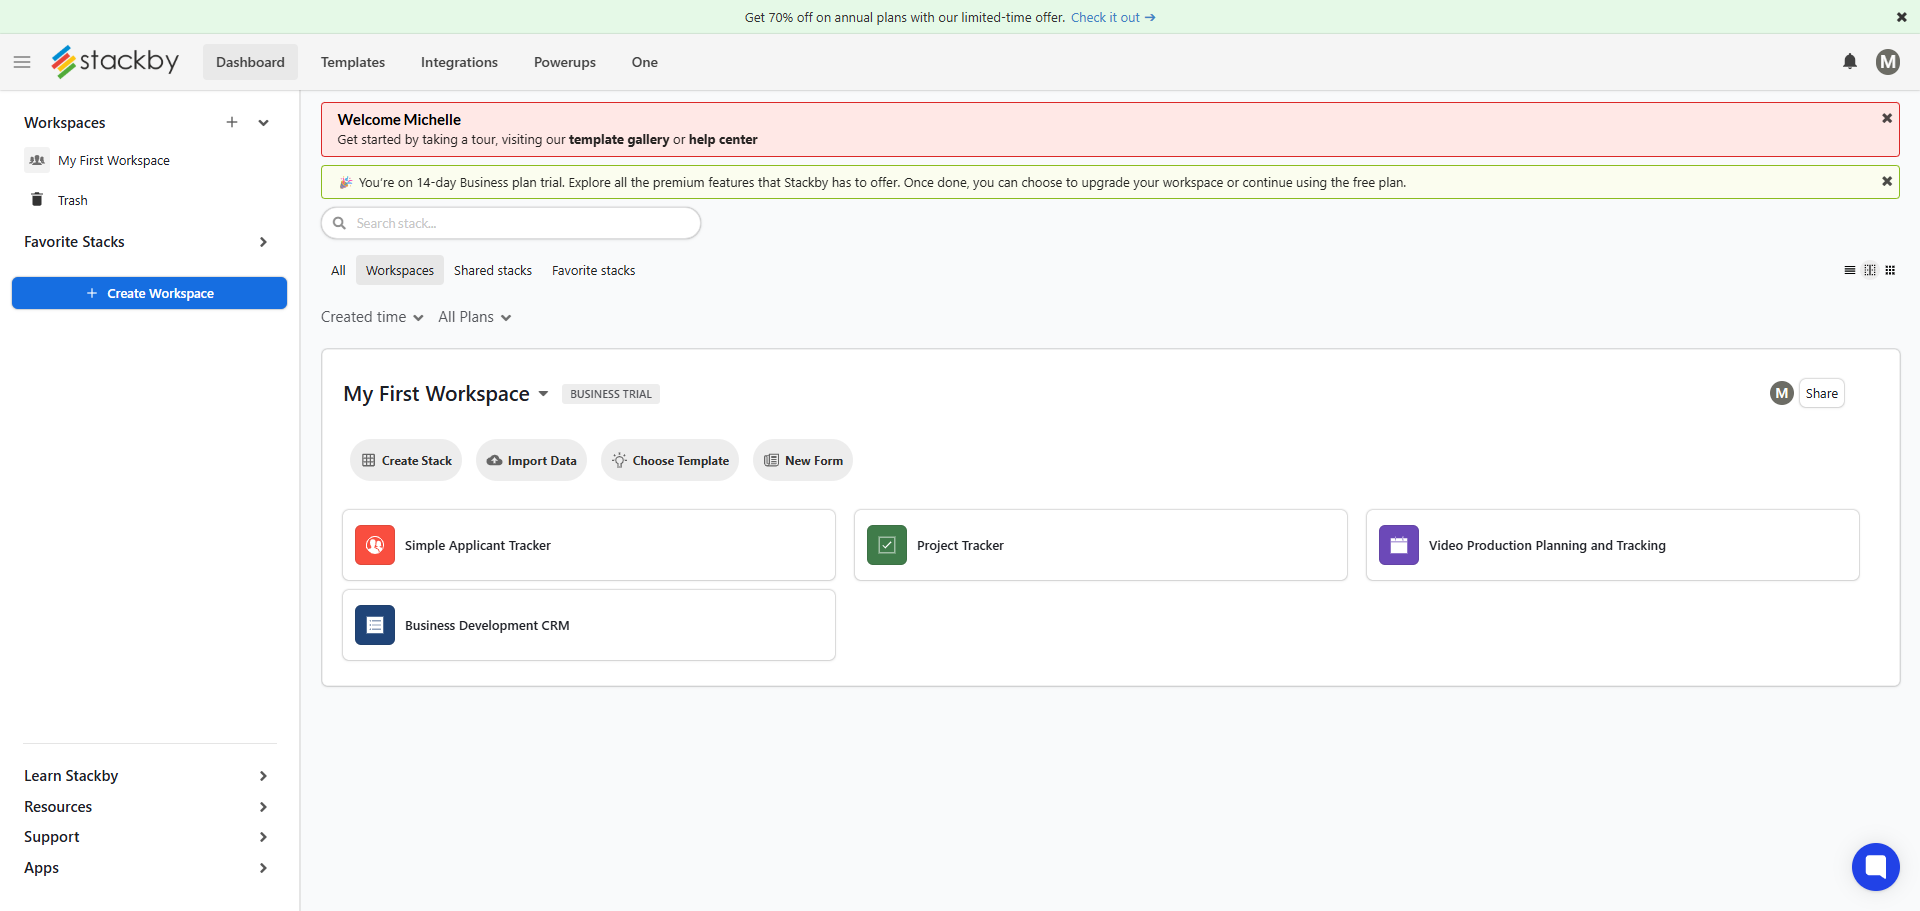
Task: Close the Business plan trial notice
Action: tap(1887, 181)
